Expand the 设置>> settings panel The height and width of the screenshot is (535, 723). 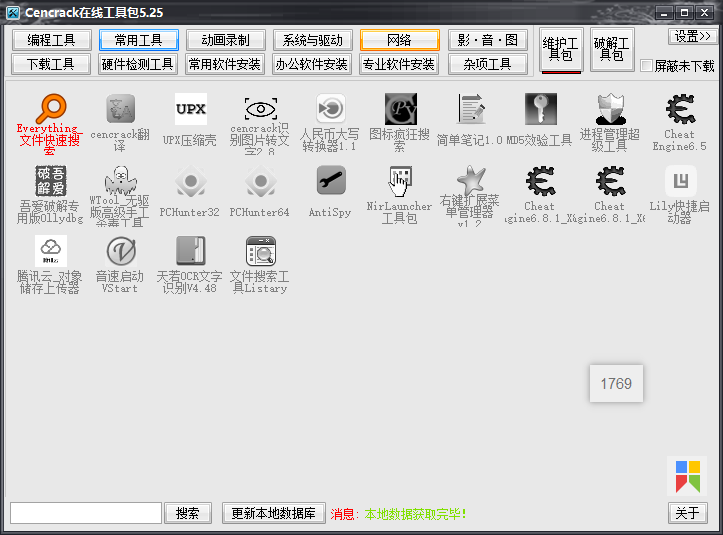pos(693,36)
